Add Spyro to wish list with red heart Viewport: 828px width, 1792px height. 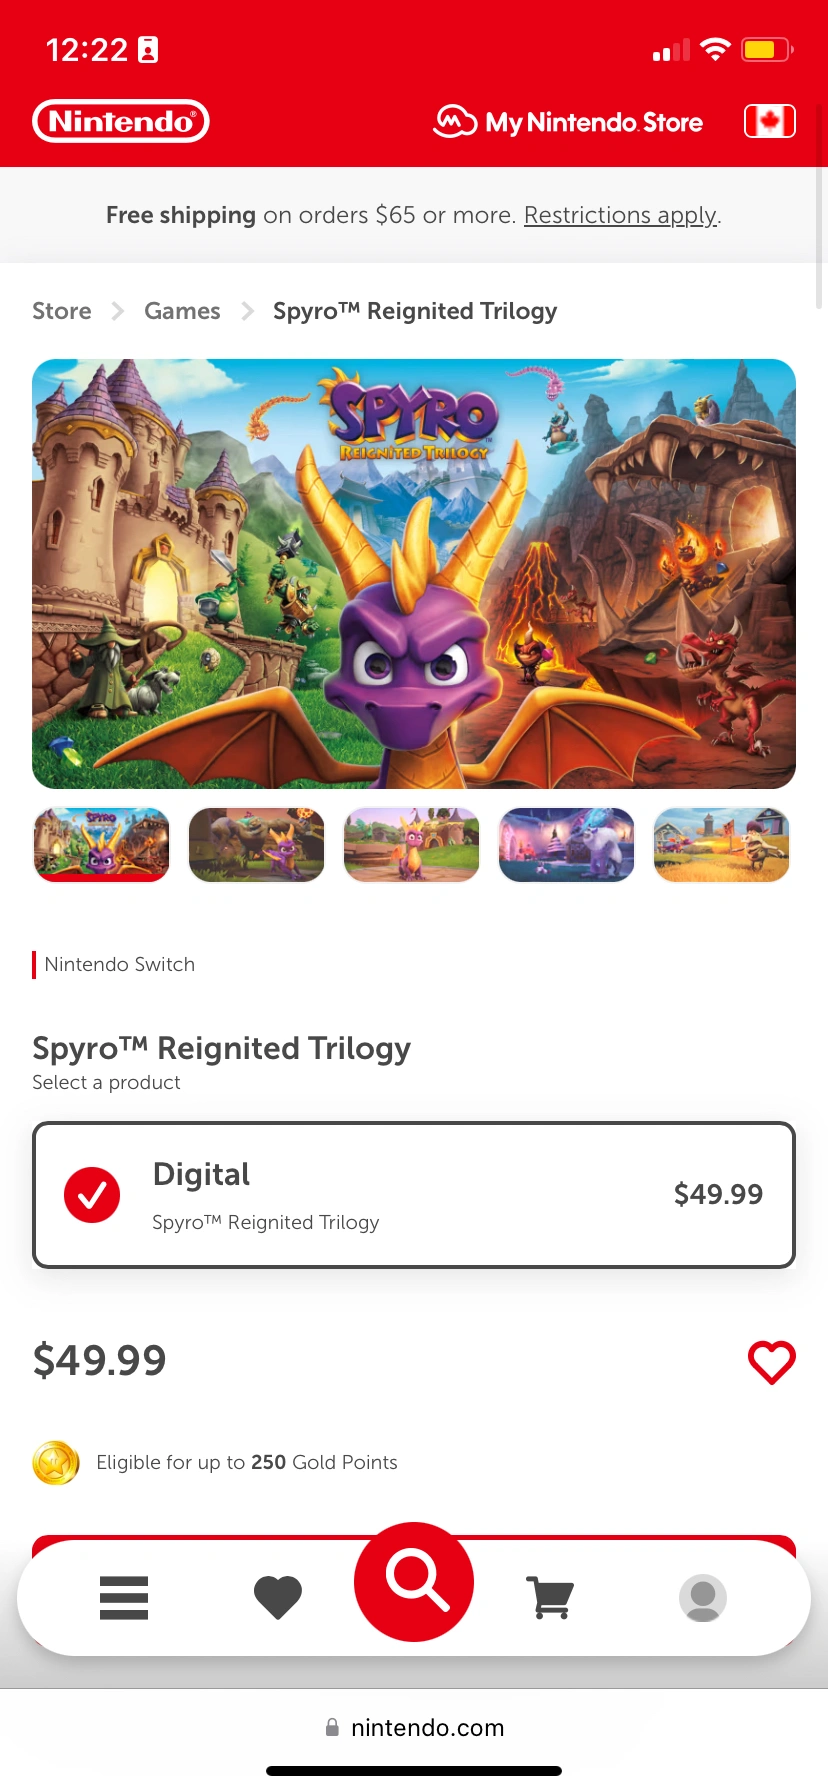(x=772, y=1362)
